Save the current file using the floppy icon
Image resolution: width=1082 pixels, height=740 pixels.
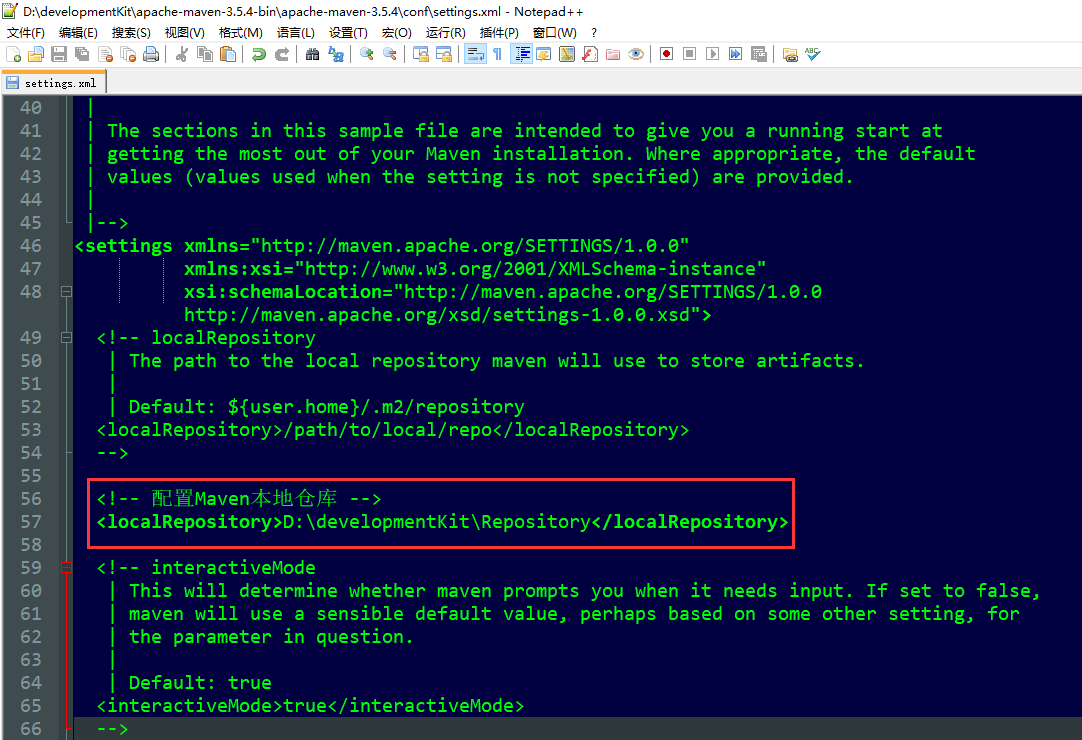point(59,55)
